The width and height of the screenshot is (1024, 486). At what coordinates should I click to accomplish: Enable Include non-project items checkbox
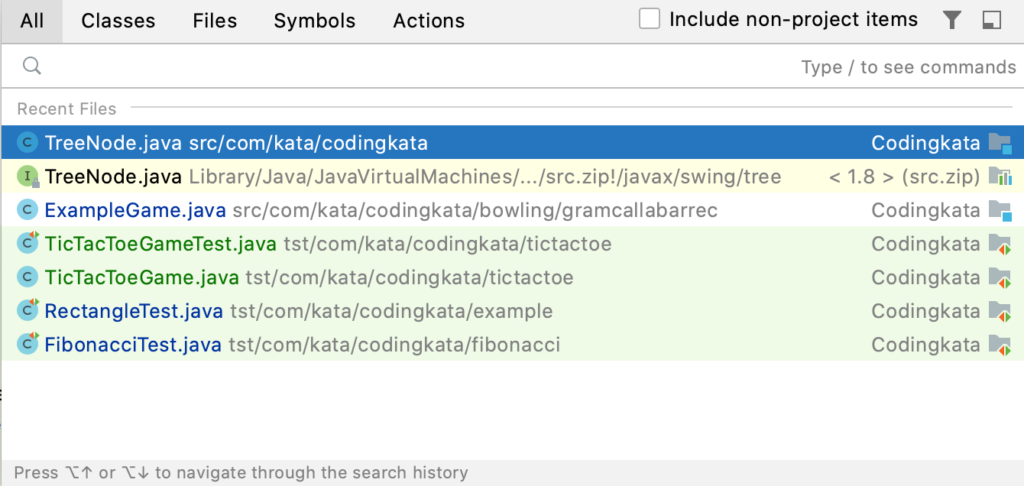[x=650, y=20]
